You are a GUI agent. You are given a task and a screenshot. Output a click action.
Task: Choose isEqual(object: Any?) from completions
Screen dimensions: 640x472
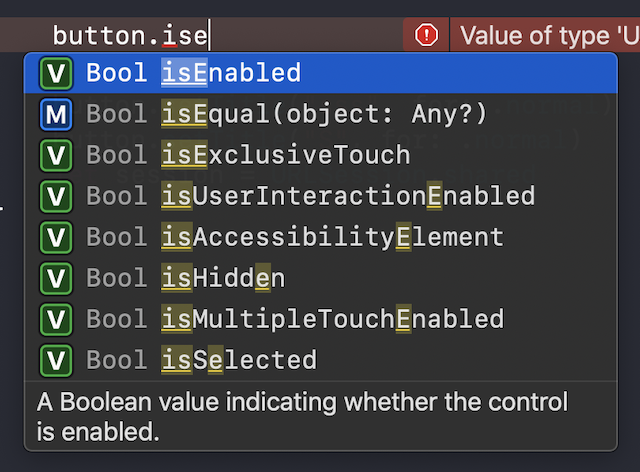click(x=324, y=114)
